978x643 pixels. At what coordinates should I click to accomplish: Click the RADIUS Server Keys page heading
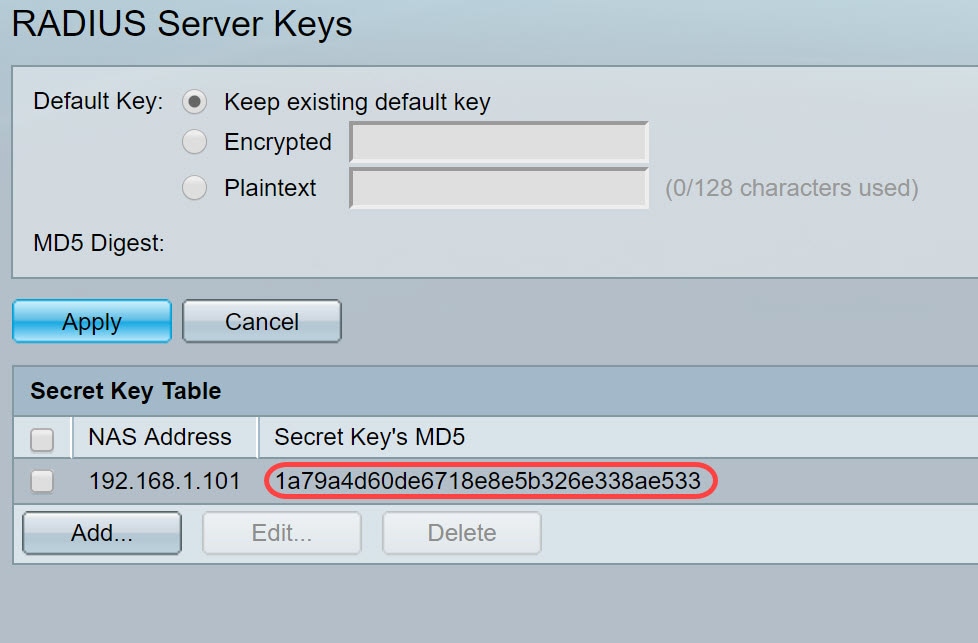pos(182,24)
